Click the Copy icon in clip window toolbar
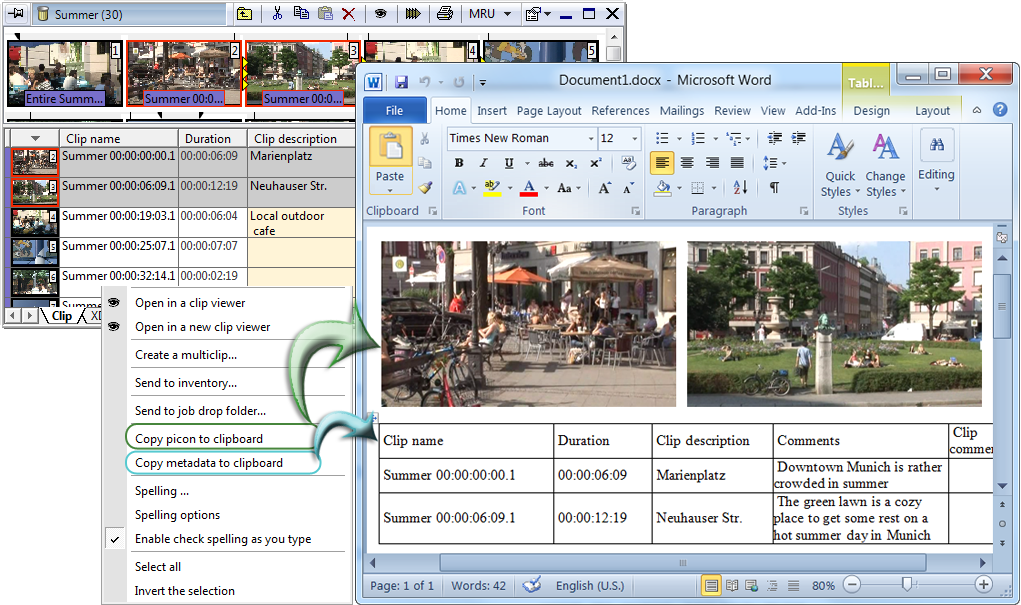The height and width of the screenshot is (605, 1021). [x=301, y=13]
